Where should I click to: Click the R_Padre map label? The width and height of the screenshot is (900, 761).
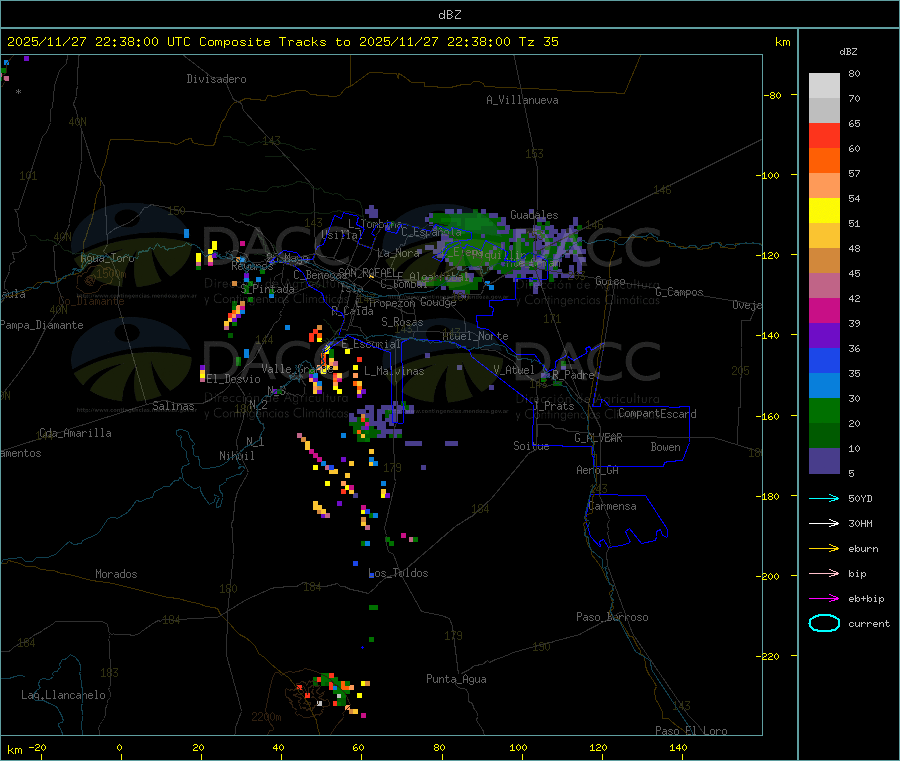pos(573,375)
